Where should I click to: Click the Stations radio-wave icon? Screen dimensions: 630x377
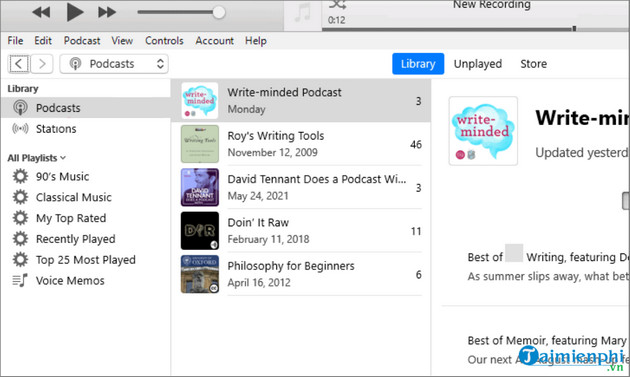20,129
